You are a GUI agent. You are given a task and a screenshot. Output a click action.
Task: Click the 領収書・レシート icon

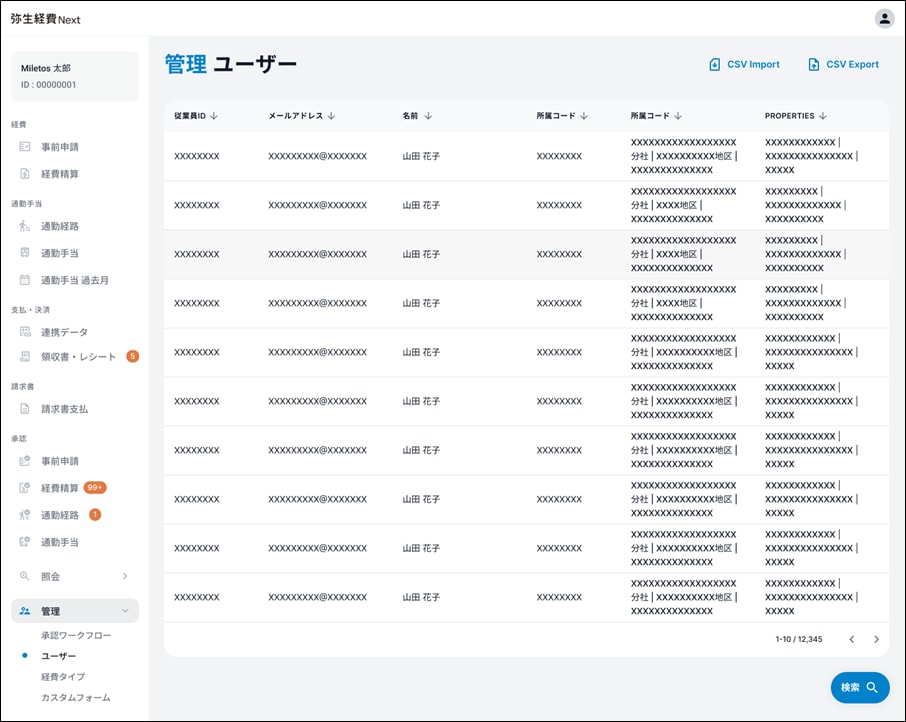tap(25, 356)
